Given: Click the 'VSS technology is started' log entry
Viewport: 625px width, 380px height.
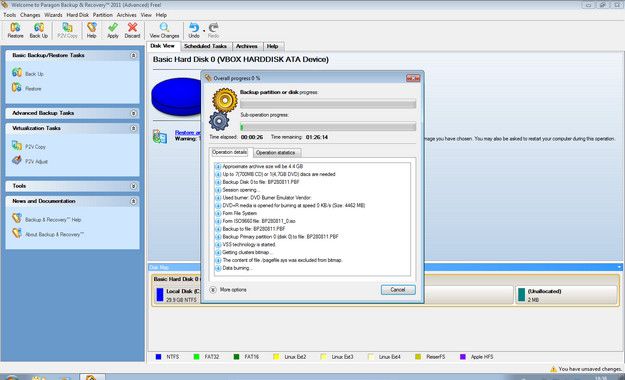Looking at the screenshot, I should (x=249, y=244).
